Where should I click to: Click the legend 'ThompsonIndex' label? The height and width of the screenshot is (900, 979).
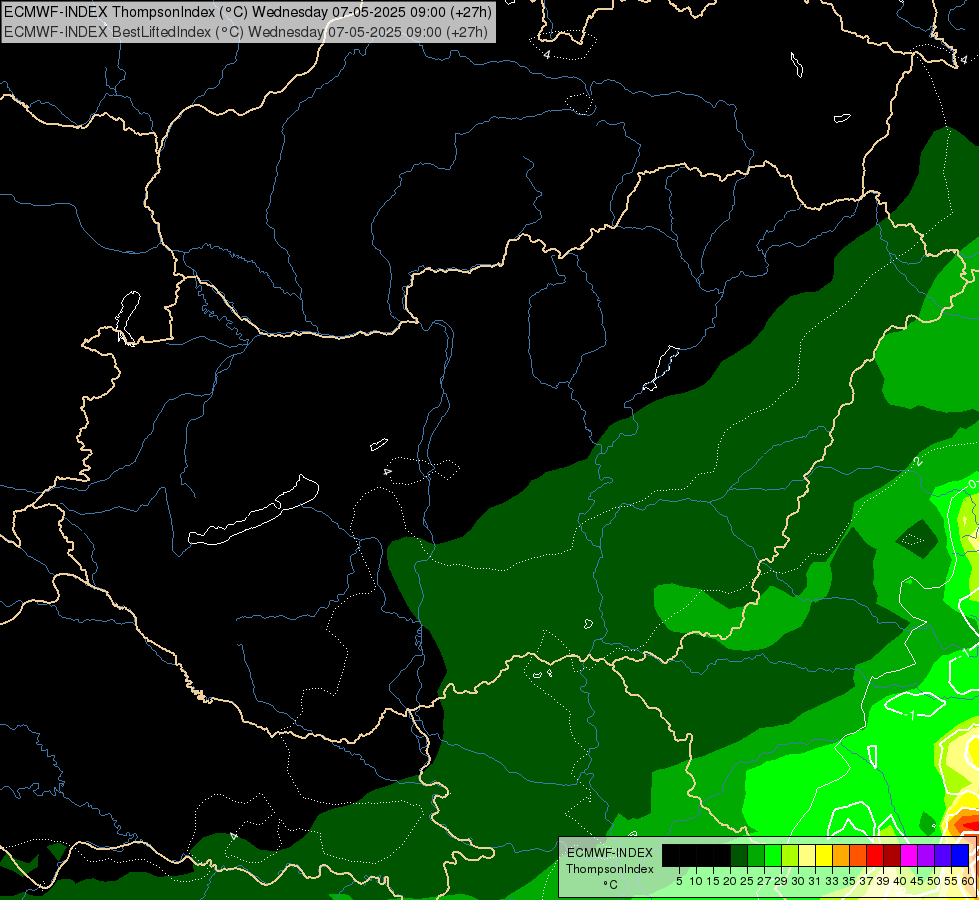click(609, 869)
